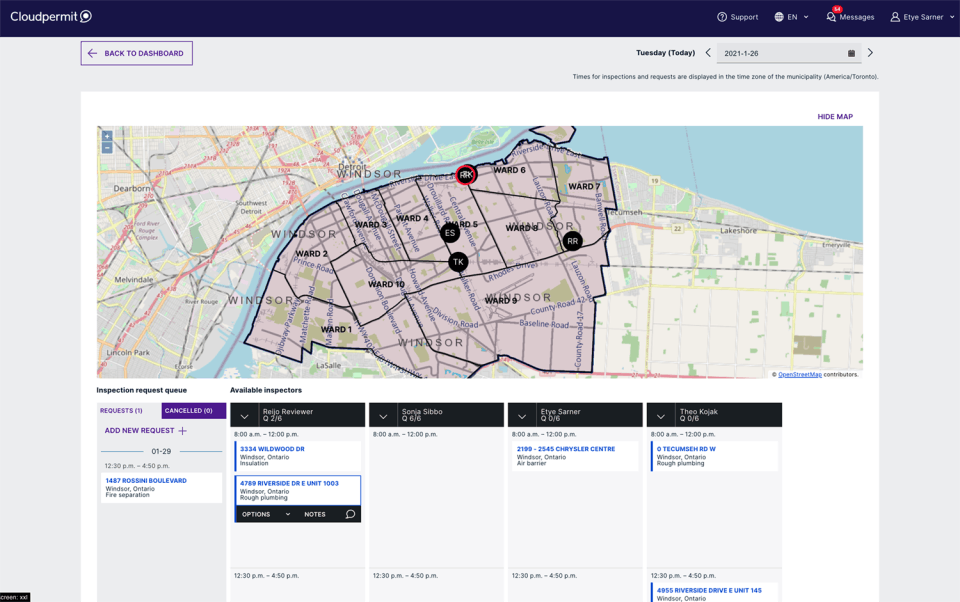Expand Reijo Reviewer inspector column

coord(245,416)
